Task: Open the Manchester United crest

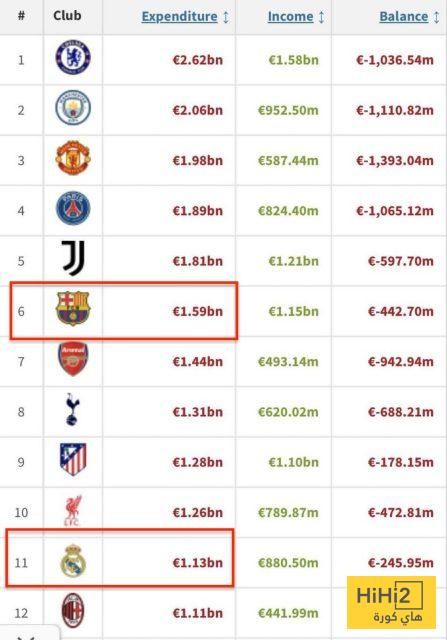Action: click(x=73, y=158)
